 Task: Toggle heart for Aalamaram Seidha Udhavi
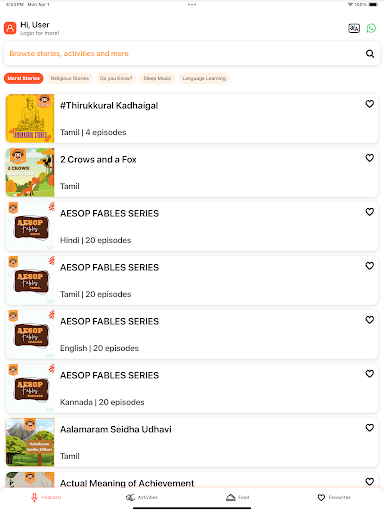(x=369, y=428)
